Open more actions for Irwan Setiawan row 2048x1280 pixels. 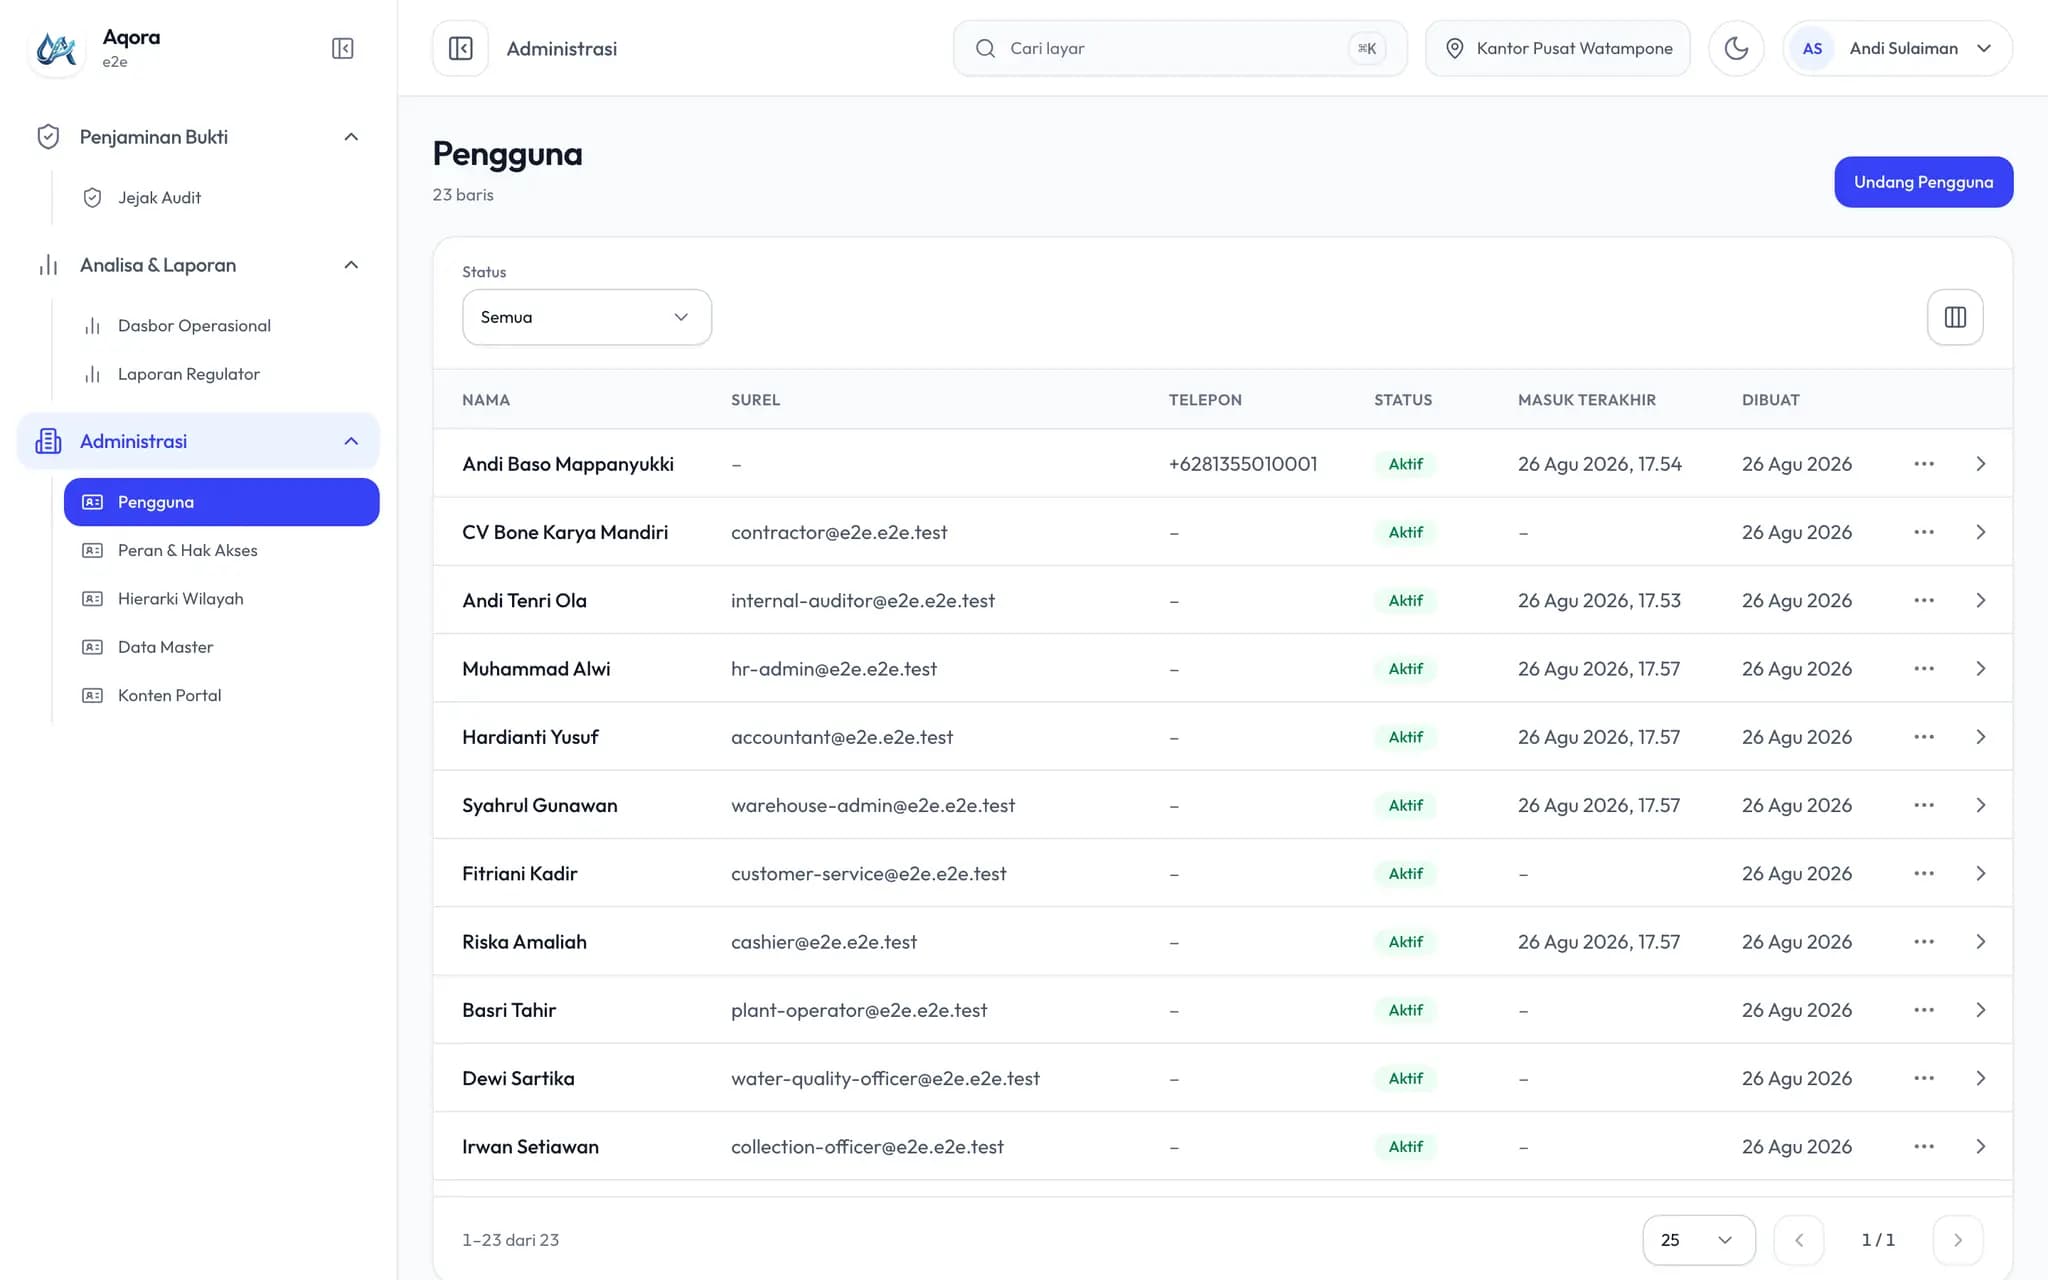(1924, 1147)
